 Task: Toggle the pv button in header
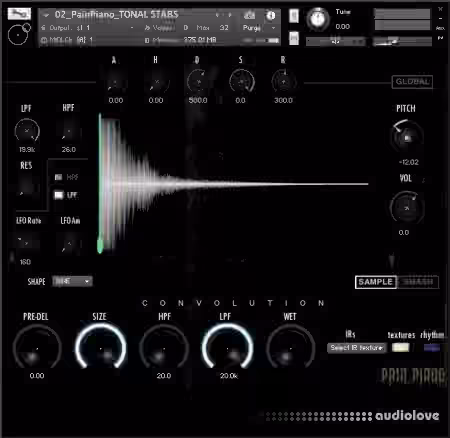point(440,38)
